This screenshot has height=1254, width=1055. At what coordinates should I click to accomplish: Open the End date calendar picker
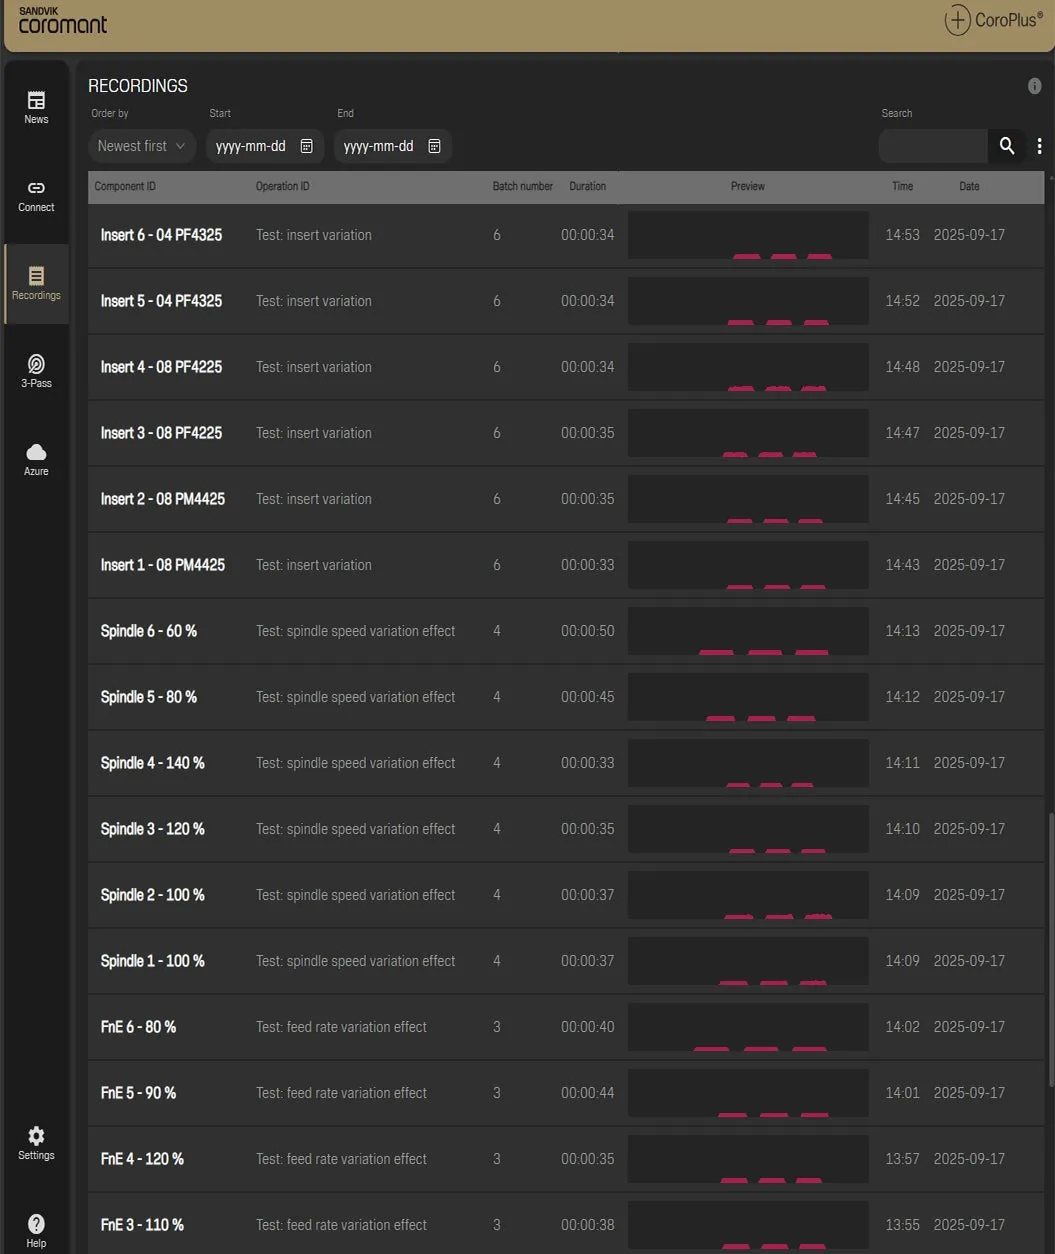click(x=435, y=146)
